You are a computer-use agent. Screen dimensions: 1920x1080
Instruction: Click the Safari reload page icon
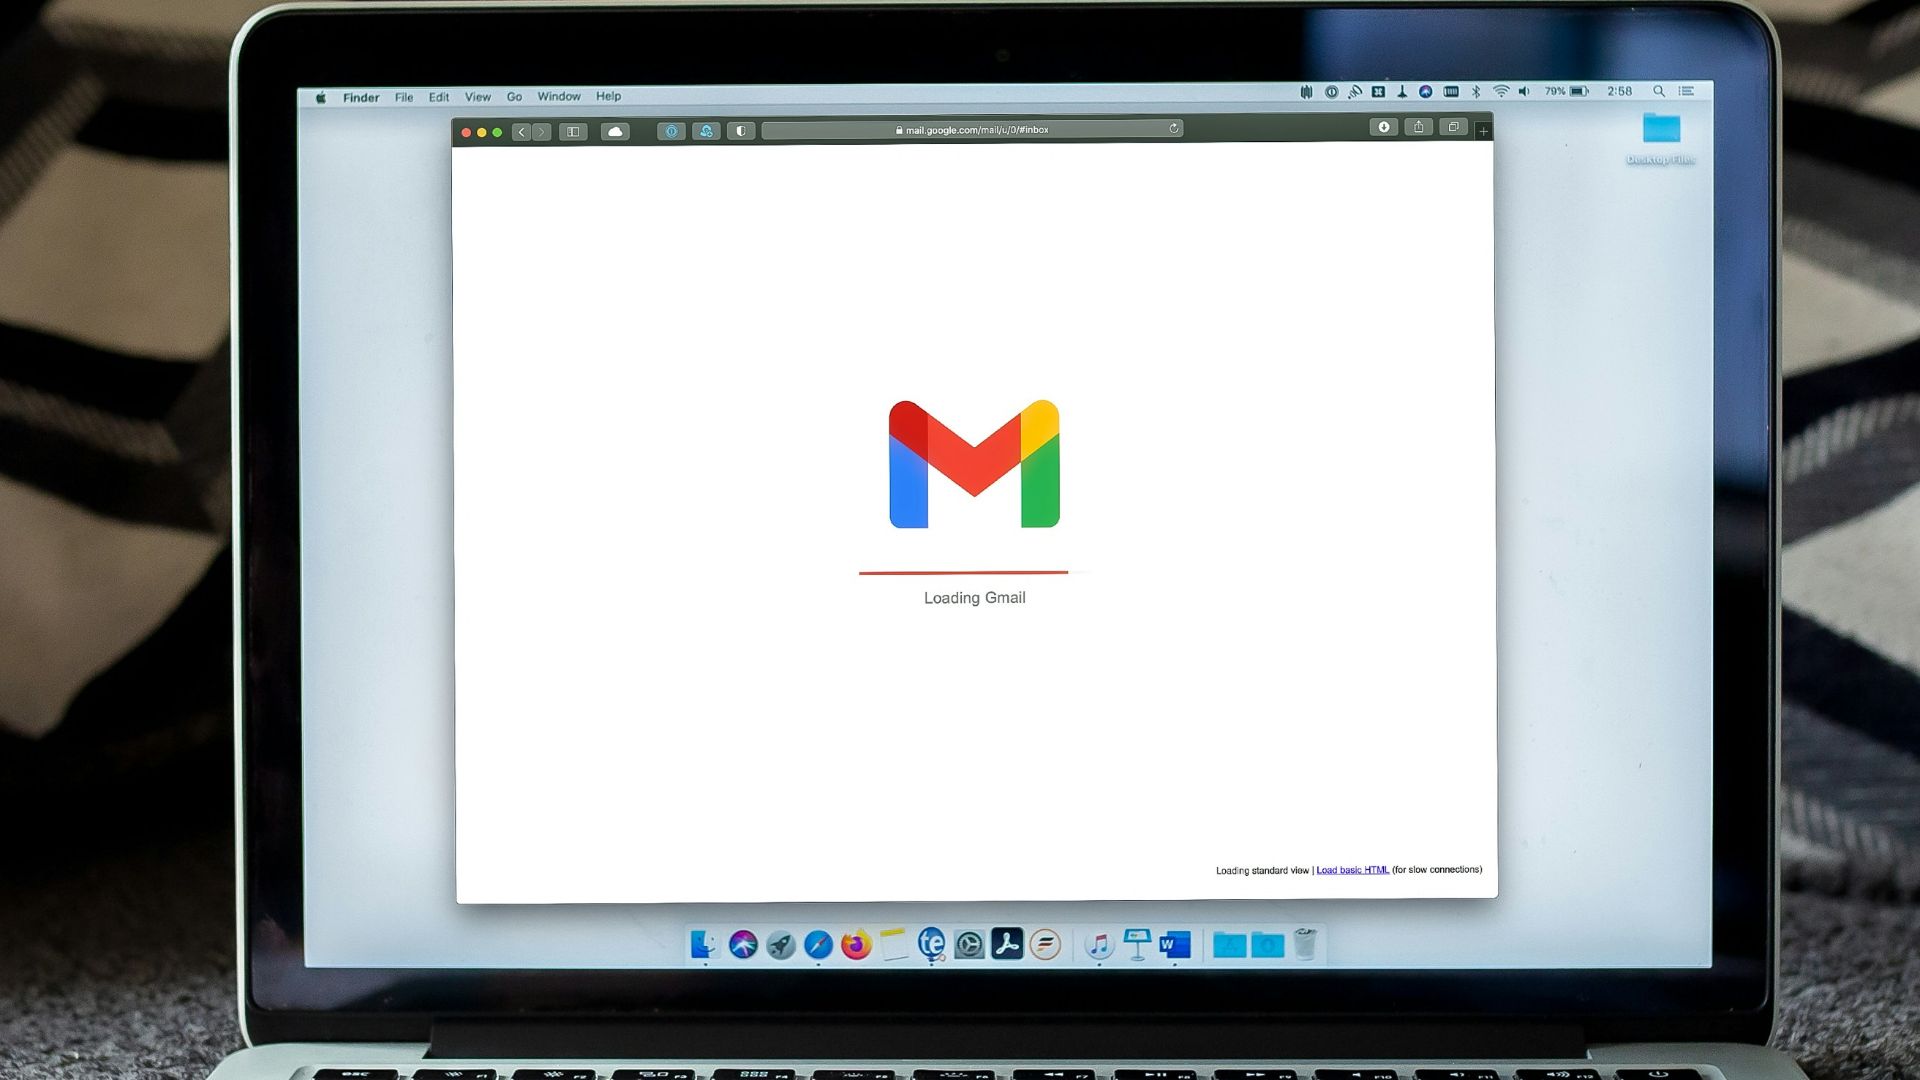(1173, 129)
